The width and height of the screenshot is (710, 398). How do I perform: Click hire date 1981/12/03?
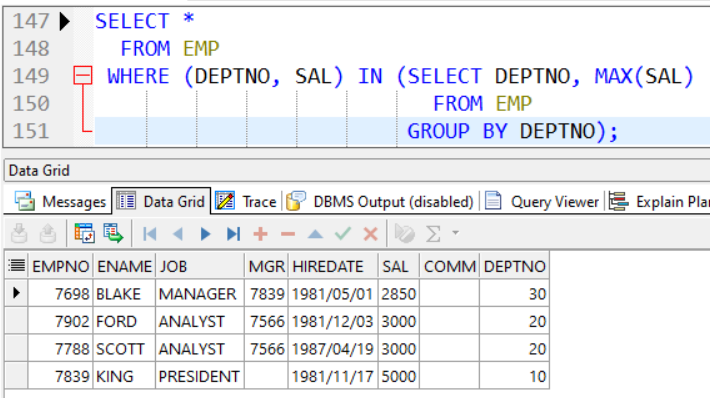point(333,321)
